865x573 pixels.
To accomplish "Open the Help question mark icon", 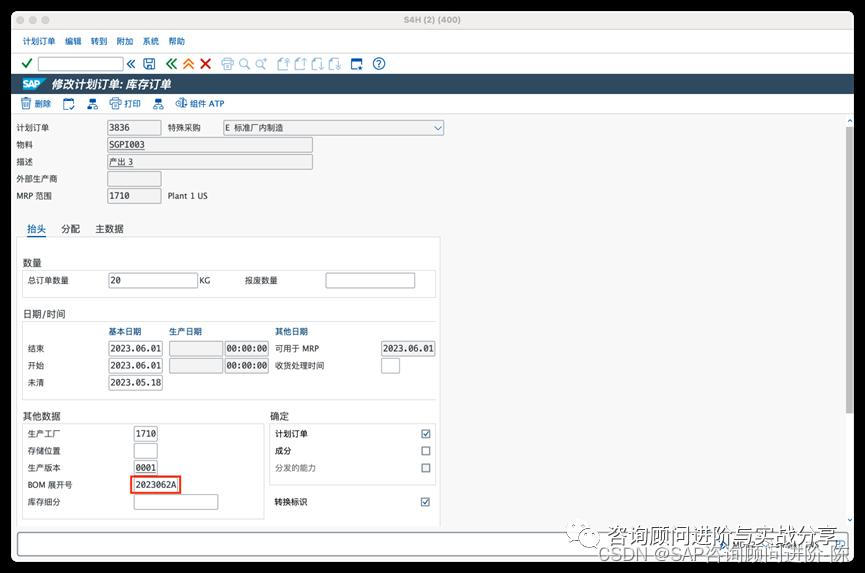I will [x=379, y=64].
